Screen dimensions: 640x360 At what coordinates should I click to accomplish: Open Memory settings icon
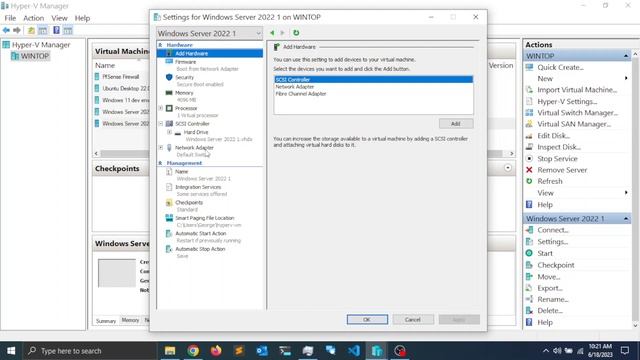(x=169, y=93)
